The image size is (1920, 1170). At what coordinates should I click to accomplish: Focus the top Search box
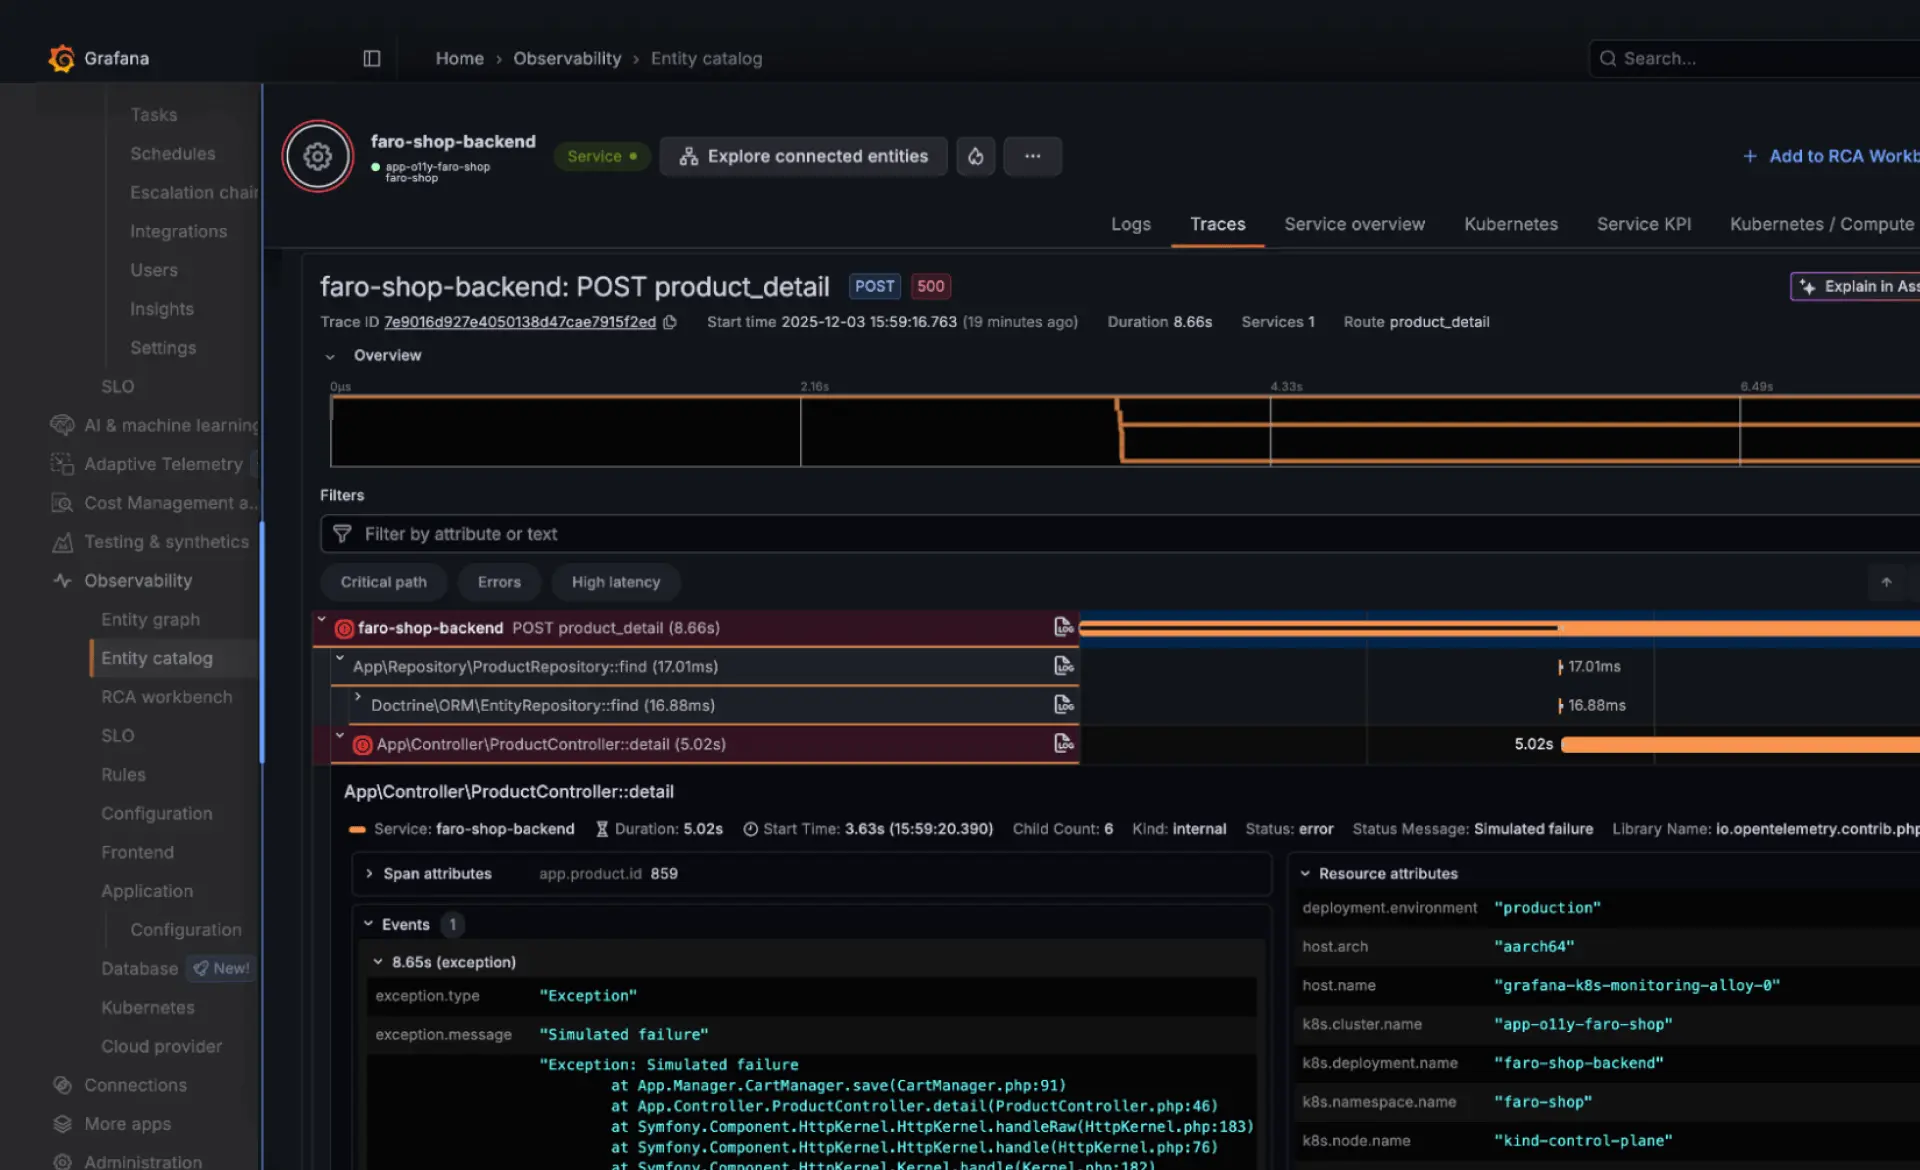click(1754, 58)
